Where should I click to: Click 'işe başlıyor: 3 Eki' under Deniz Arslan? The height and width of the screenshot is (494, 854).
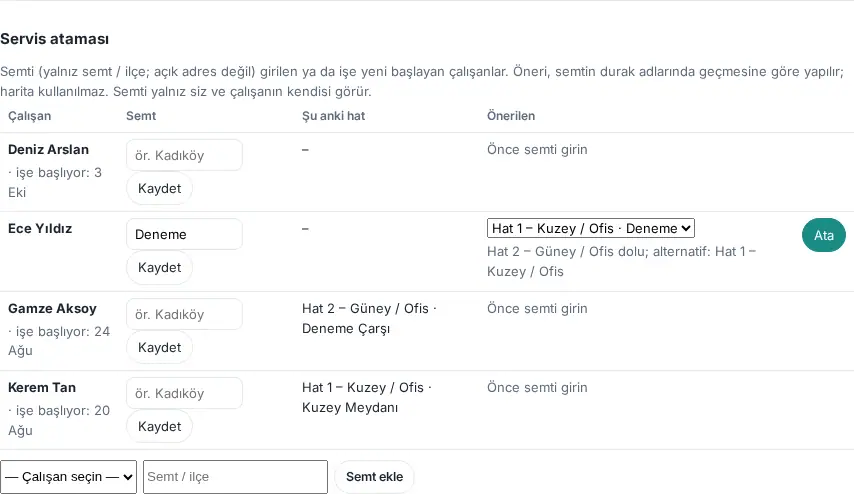[x=54, y=182]
